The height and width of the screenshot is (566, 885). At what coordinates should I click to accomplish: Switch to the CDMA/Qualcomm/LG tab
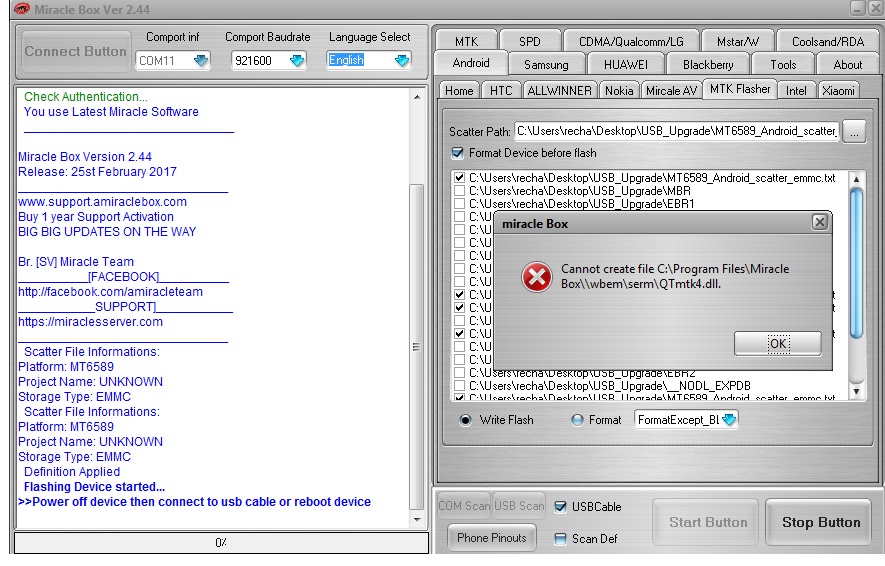click(x=631, y=42)
